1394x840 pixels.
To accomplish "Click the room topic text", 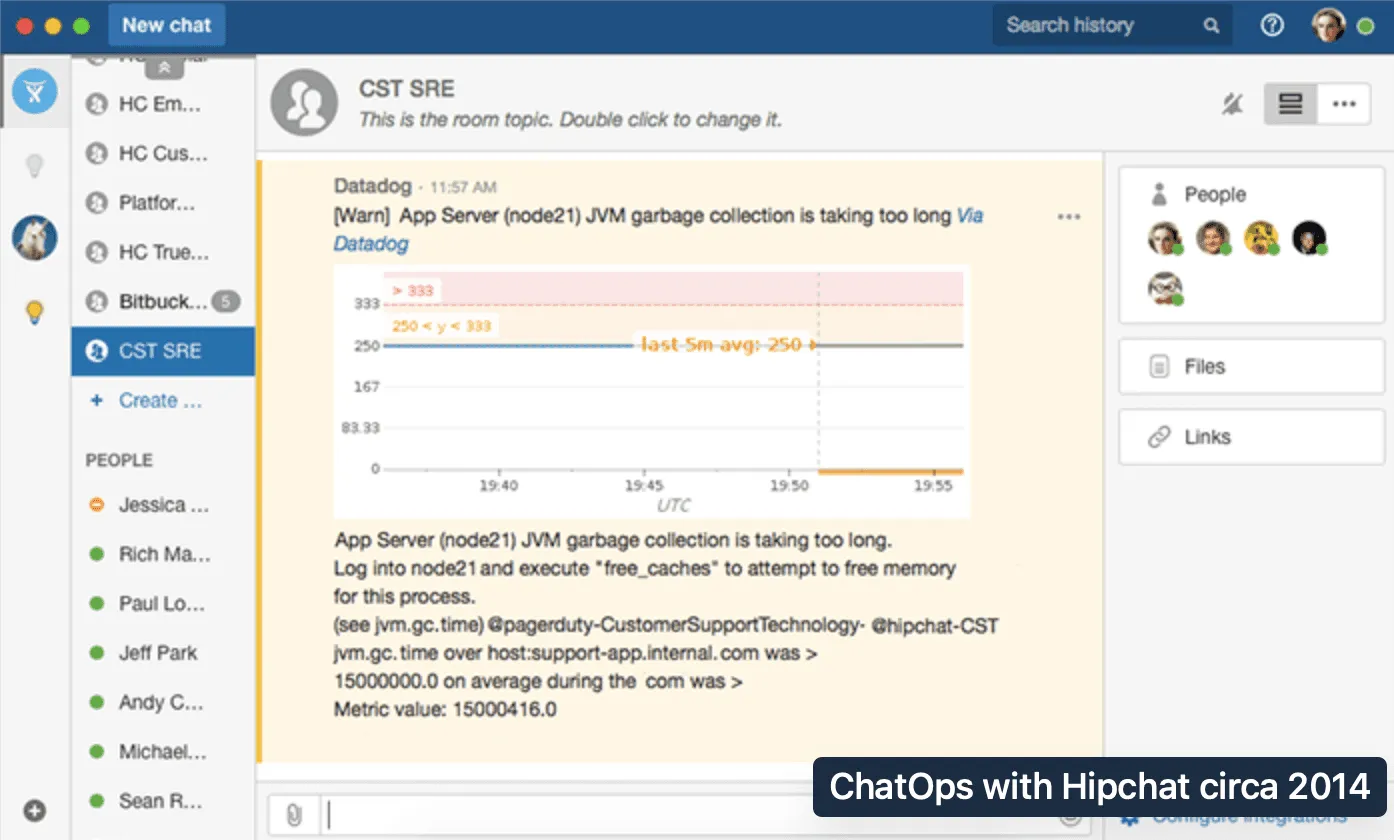I will [570, 120].
